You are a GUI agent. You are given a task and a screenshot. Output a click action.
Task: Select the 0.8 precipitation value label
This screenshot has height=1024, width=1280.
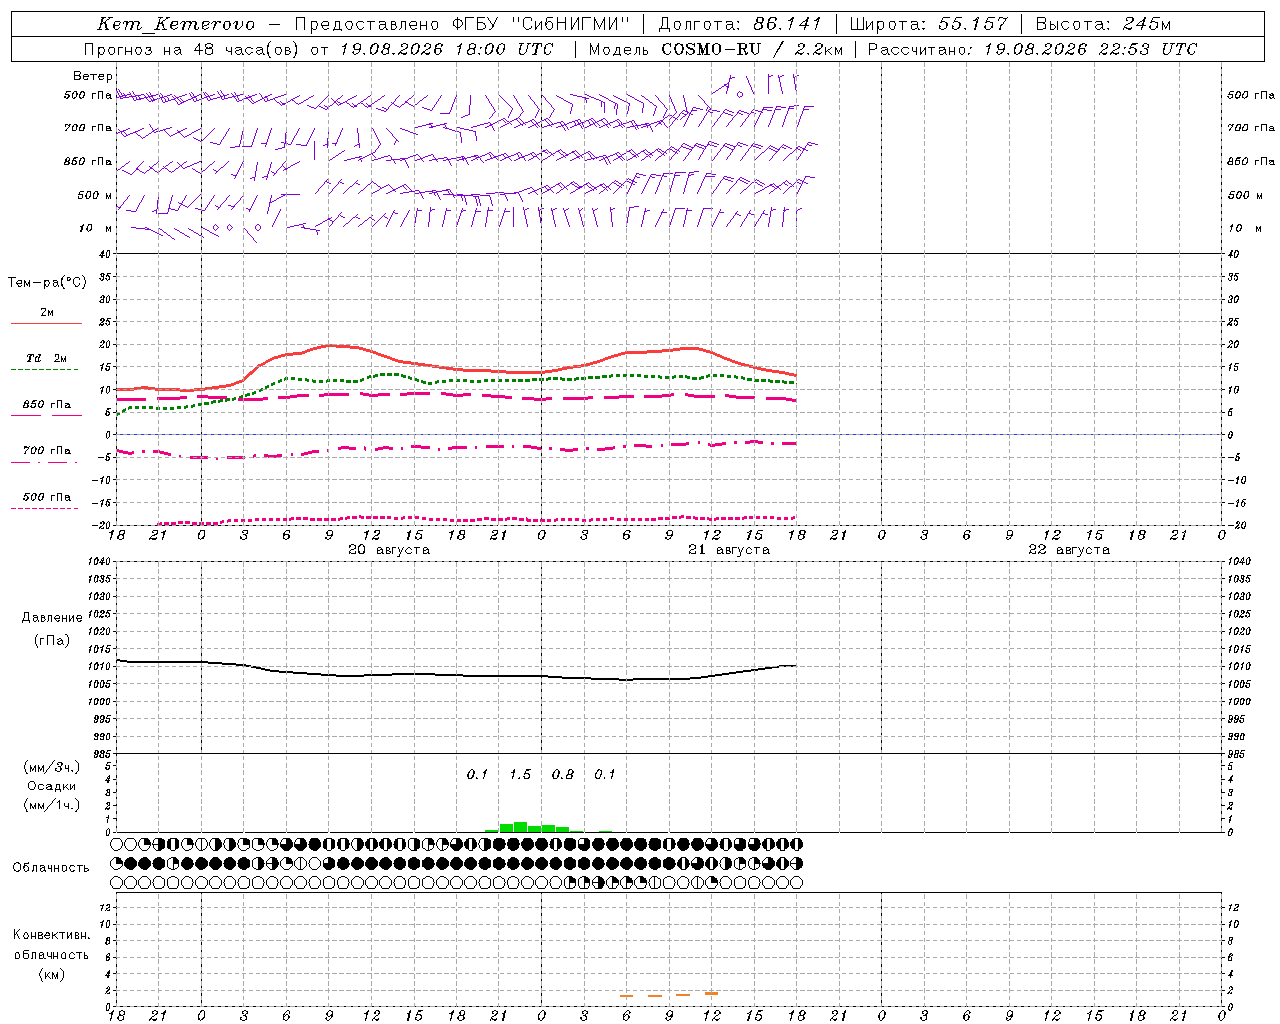(x=563, y=774)
